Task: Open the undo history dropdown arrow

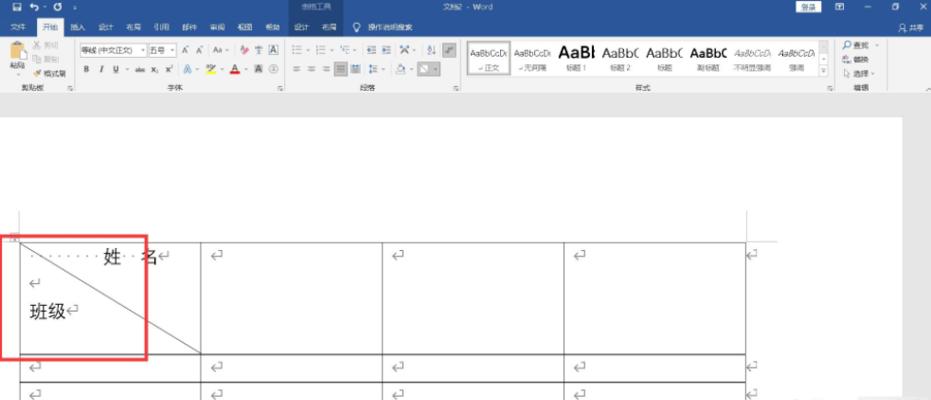Action: click(45, 8)
